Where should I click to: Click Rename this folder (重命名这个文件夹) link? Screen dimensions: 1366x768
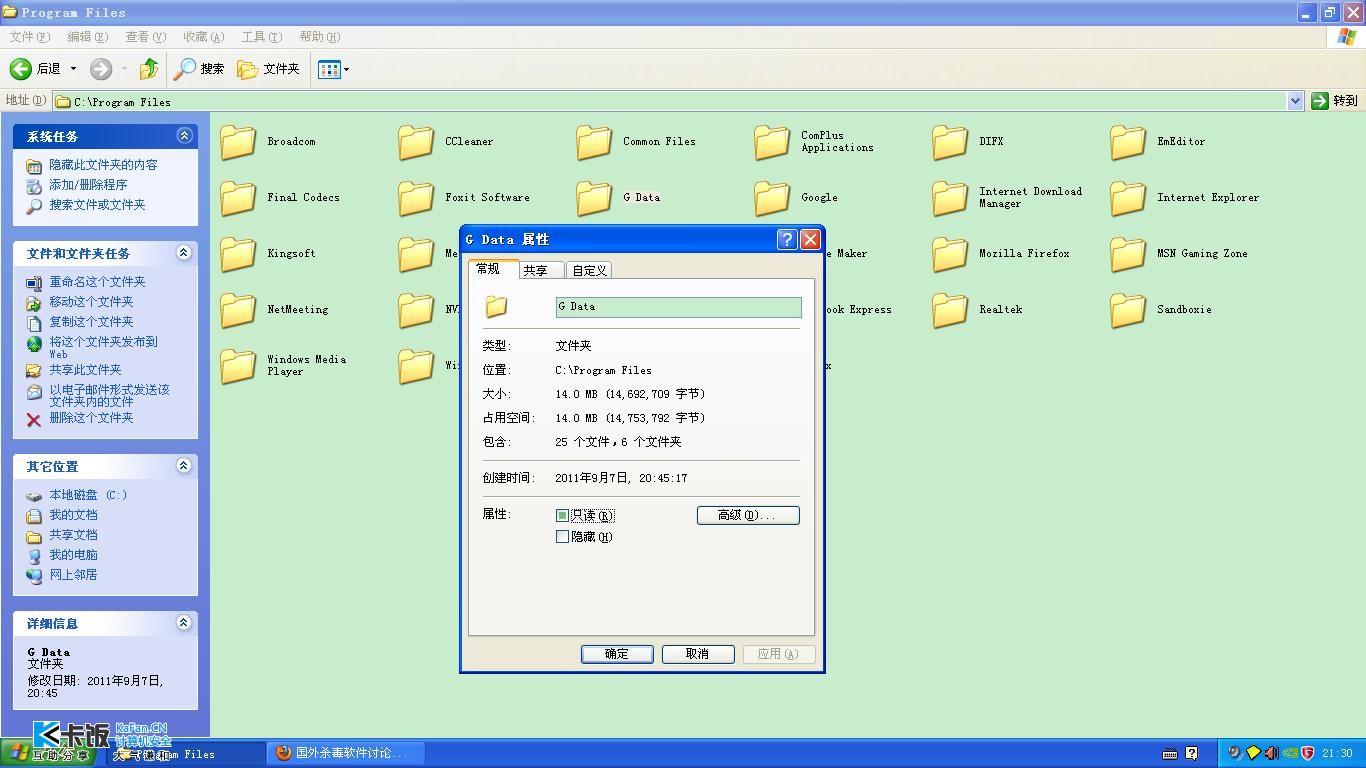click(97, 282)
